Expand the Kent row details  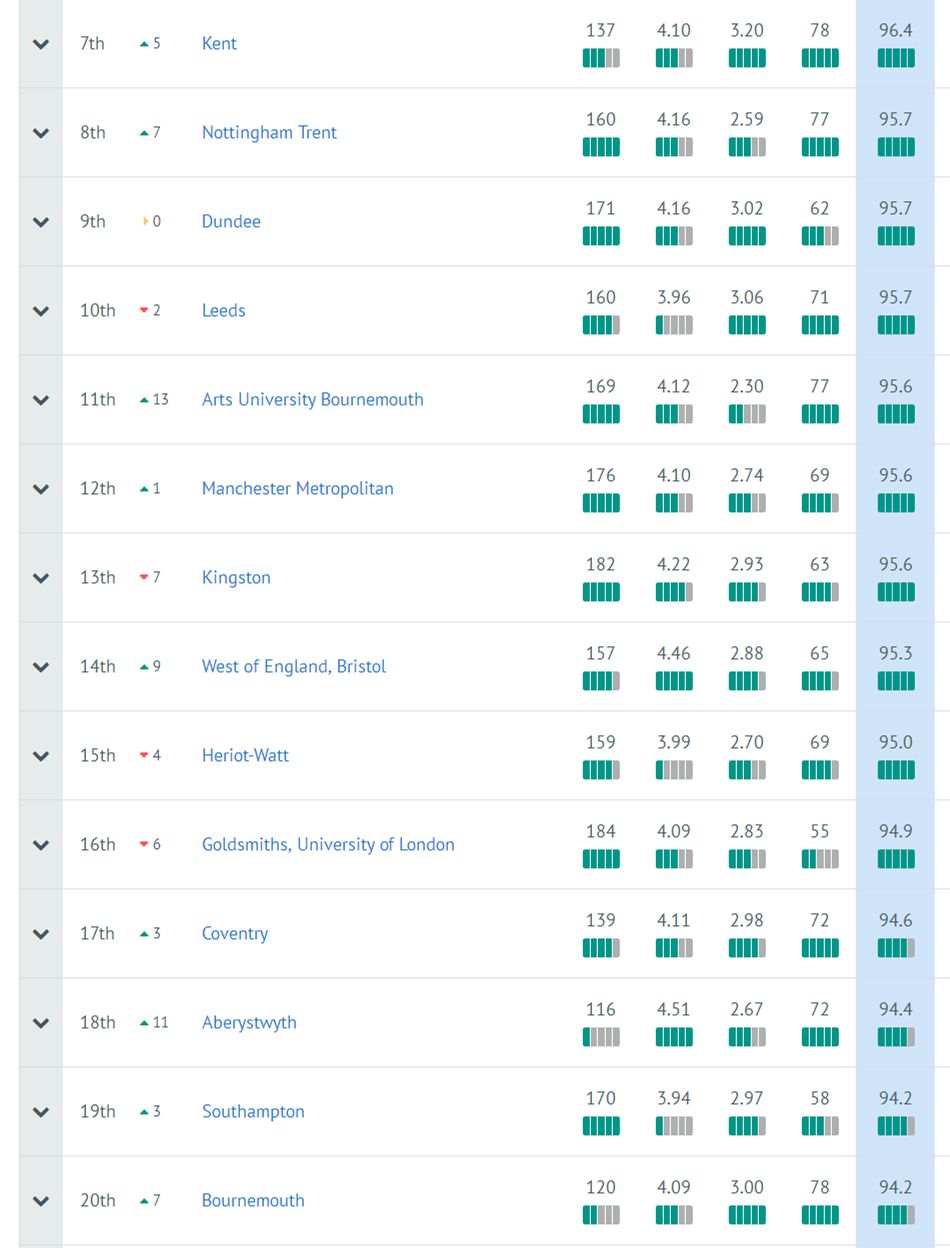[x=41, y=44]
